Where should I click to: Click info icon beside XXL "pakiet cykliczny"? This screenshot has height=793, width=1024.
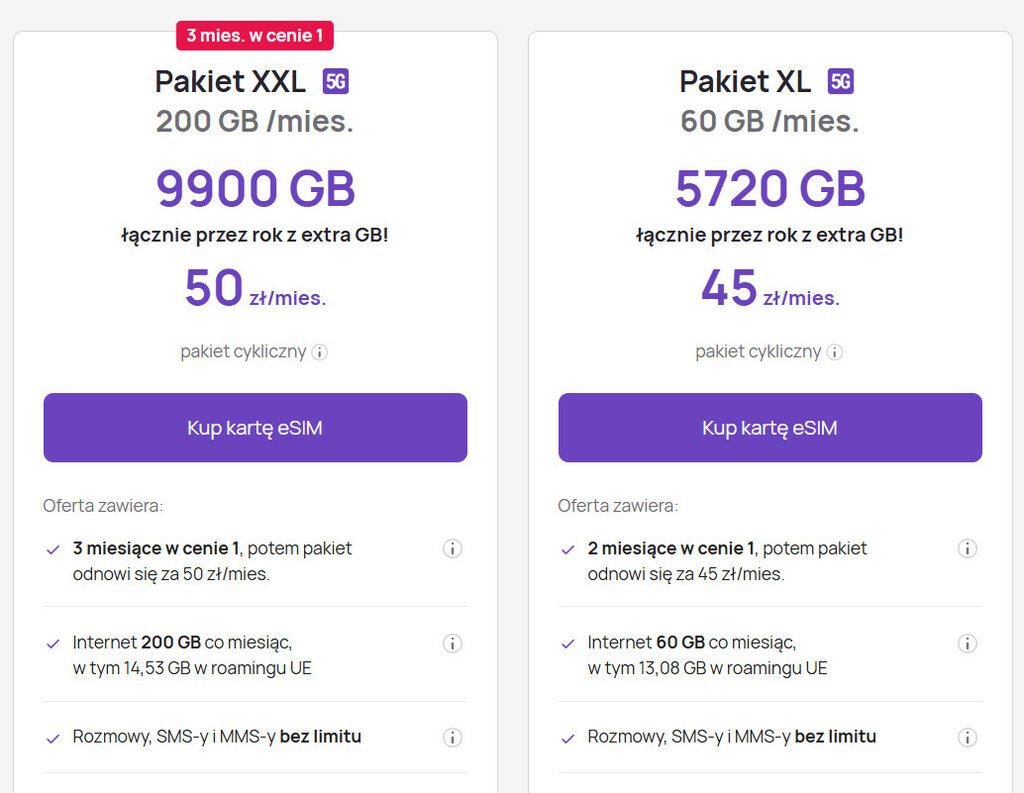(x=320, y=352)
